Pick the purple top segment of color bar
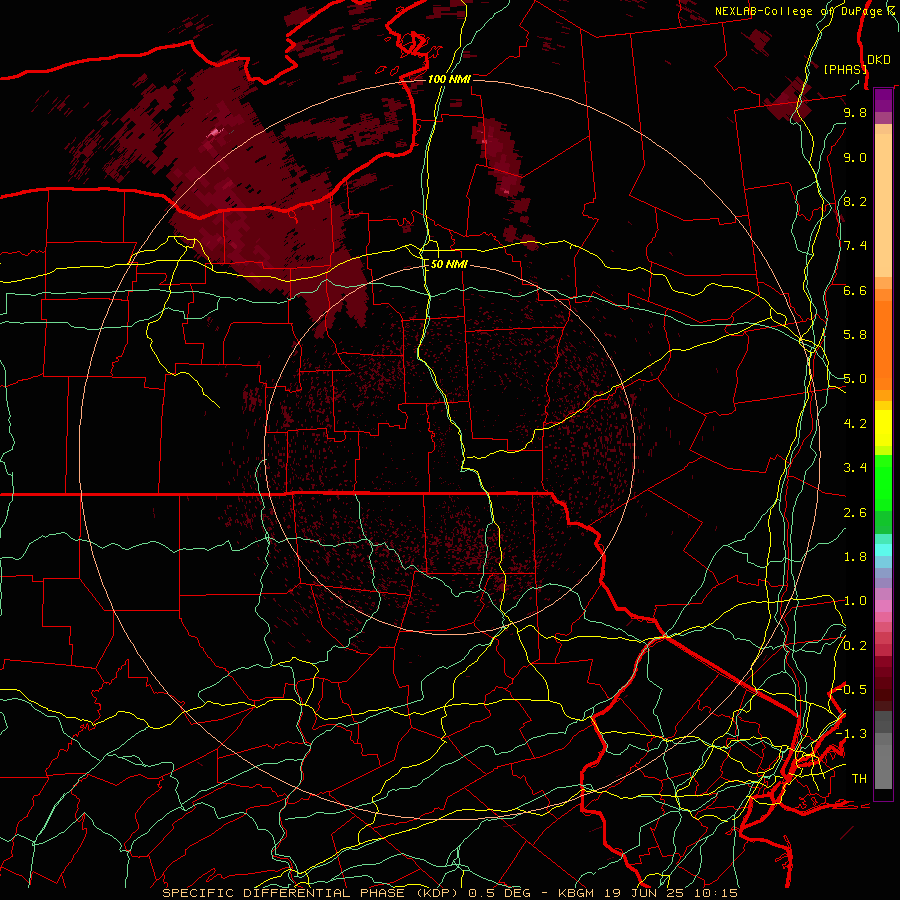This screenshot has width=900, height=900. (883, 100)
